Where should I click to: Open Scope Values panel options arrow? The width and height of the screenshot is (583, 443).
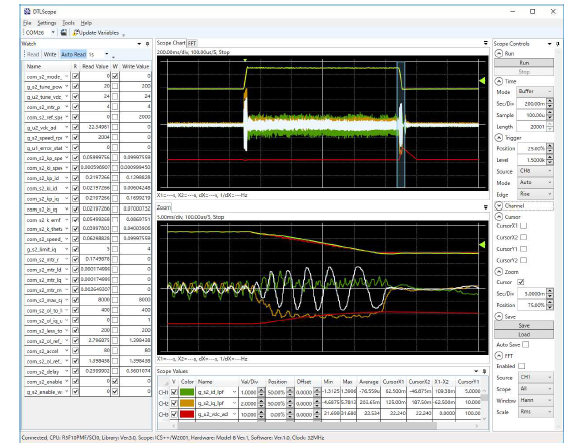click(x=476, y=371)
